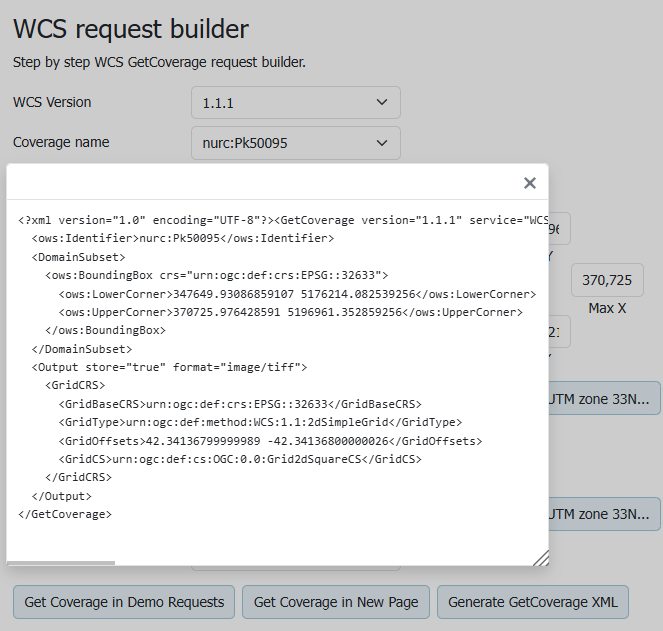Viewport: 663px width, 631px height.
Task: Click the ows:BoundingBox crs opening tag line
Action: (216, 275)
